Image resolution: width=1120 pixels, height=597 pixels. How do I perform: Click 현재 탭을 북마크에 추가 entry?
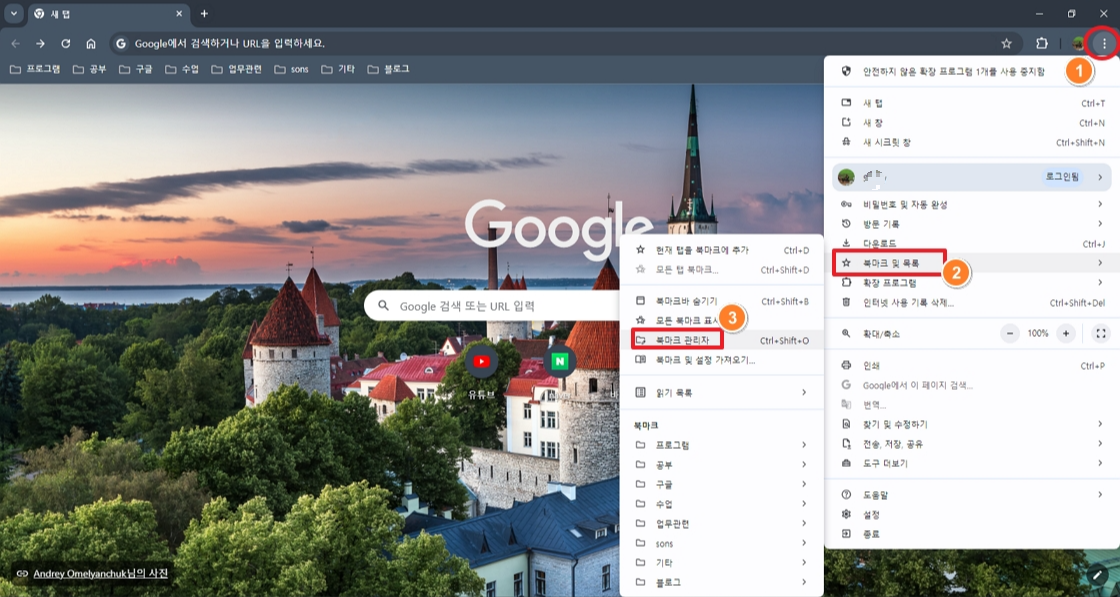(x=721, y=250)
